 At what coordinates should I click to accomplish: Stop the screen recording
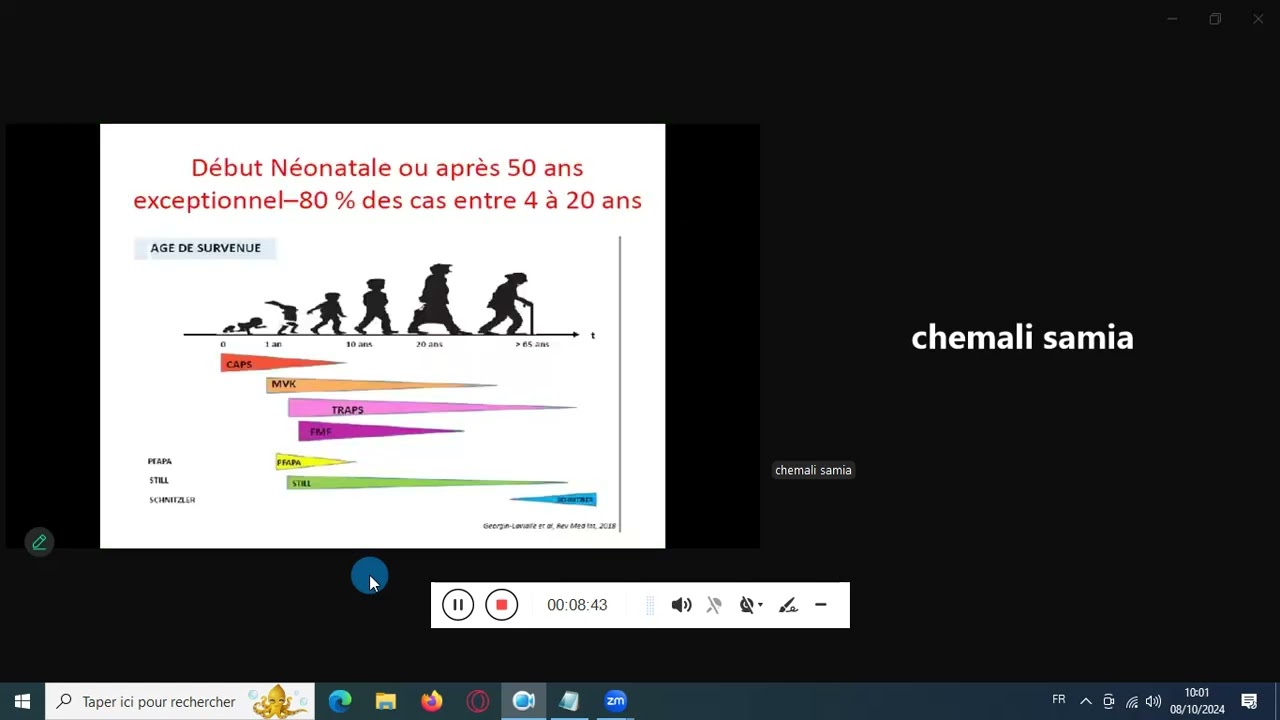[502, 605]
